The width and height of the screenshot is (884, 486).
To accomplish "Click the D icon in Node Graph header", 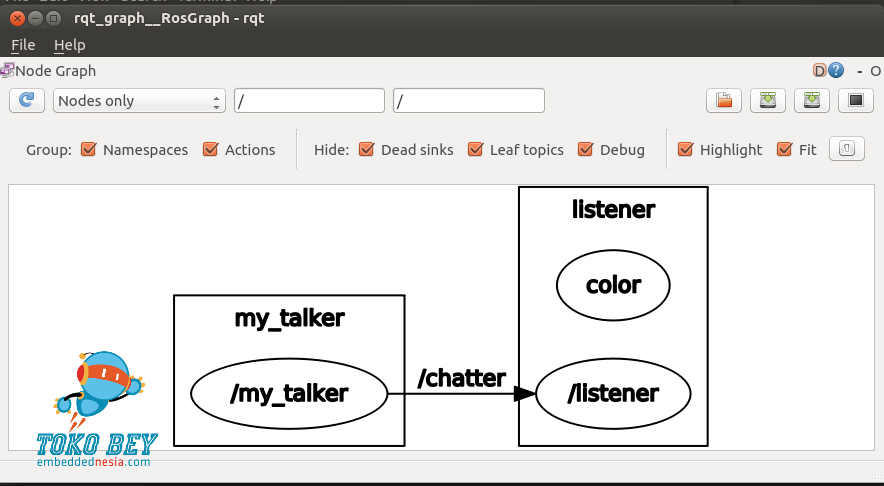I will point(819,71).
